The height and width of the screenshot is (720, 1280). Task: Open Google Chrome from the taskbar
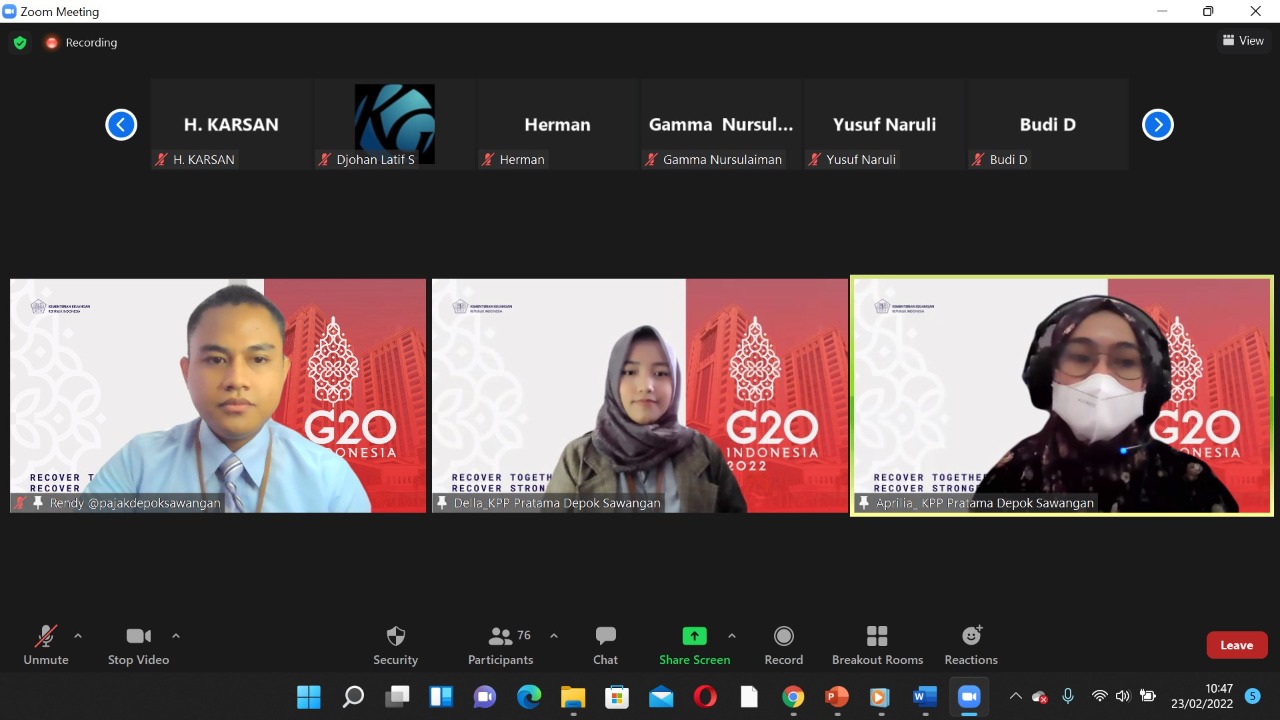click(x=793, y=697)
